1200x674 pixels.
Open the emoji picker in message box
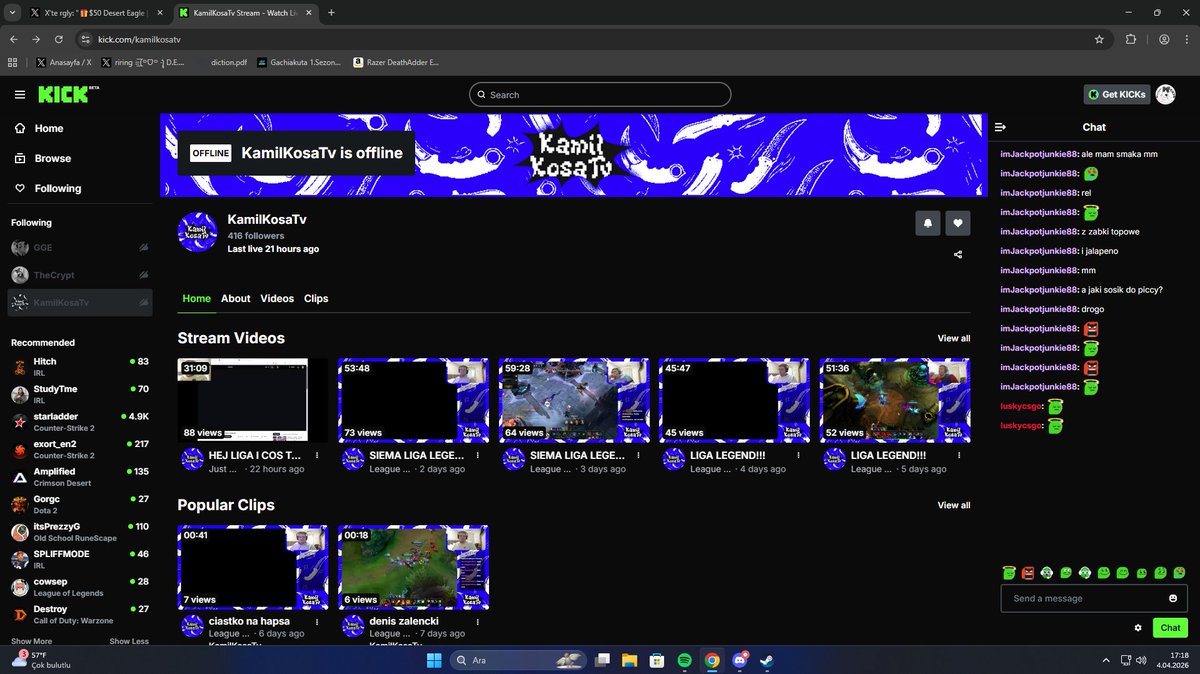pyautogui.click(x=1173, y=598)
